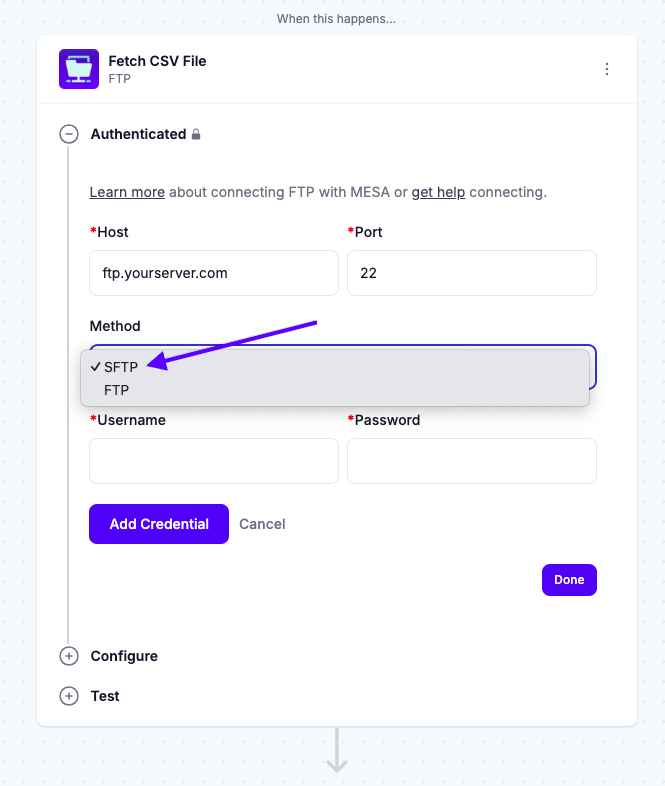Open the Learn more link
This screenshot has height=786, width=665.
[127, 192]
